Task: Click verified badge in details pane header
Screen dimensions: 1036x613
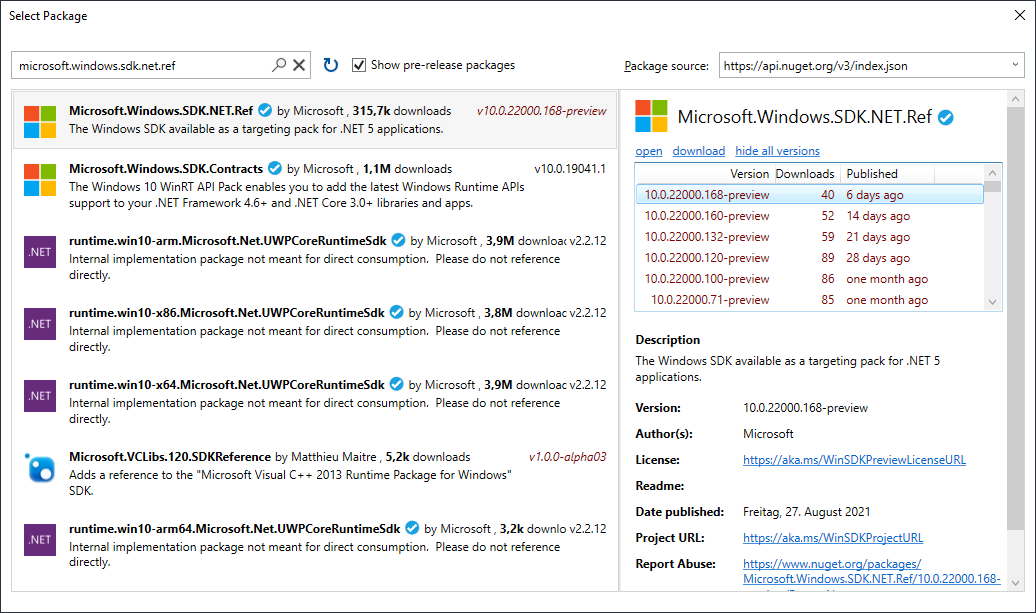Action: (x=946, y=118)
